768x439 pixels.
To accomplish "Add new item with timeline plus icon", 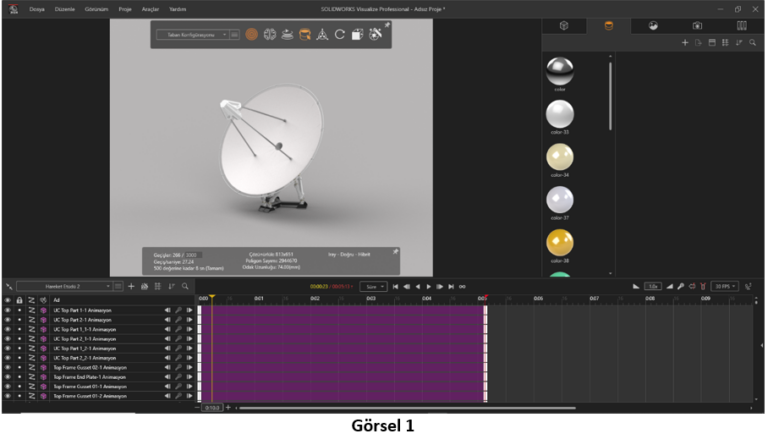I will pyautogui.click(x=131, y=286).
